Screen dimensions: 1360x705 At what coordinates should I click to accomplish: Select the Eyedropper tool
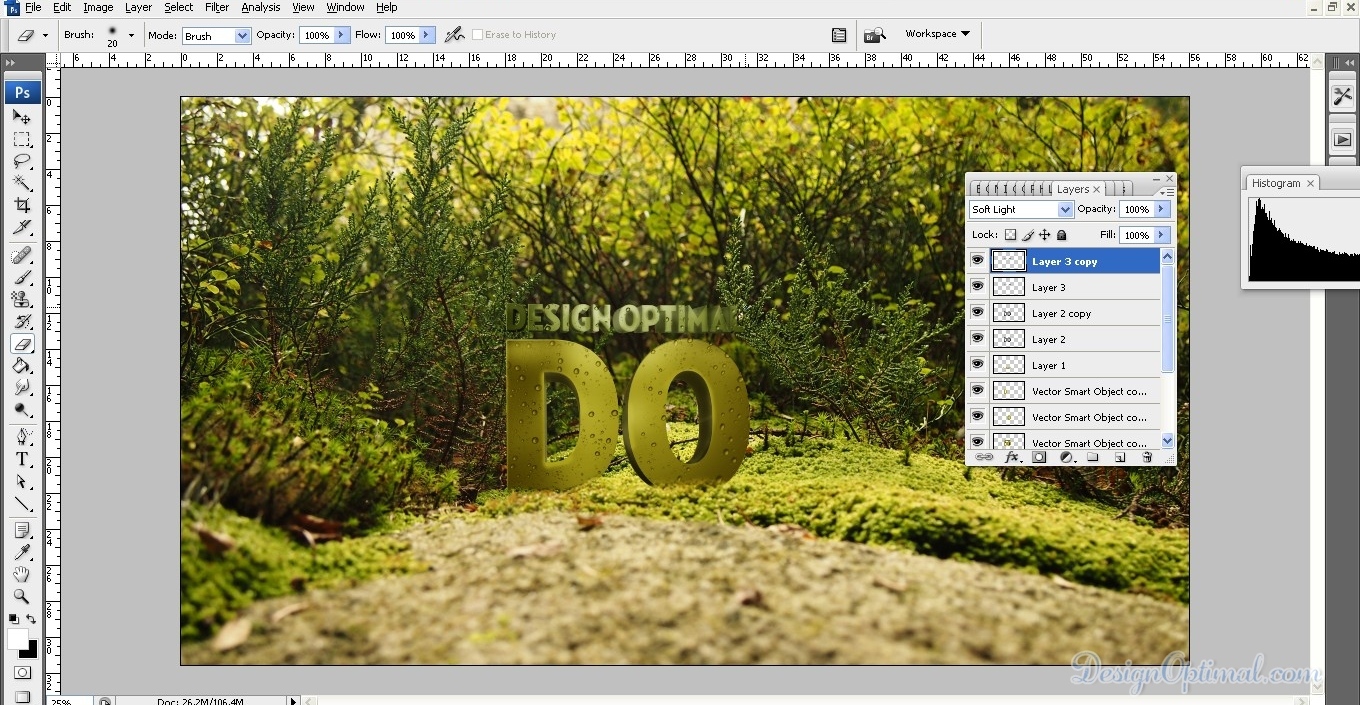click(22, 552)
